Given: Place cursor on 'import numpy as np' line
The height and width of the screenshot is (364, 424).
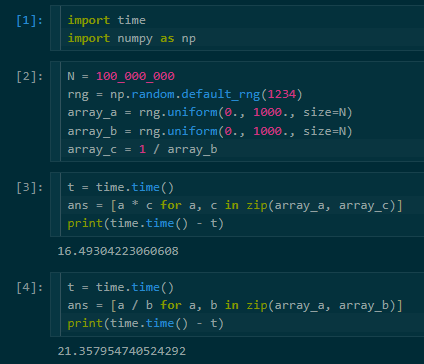Looking at the screenshot, I should (x=132, y=39).
